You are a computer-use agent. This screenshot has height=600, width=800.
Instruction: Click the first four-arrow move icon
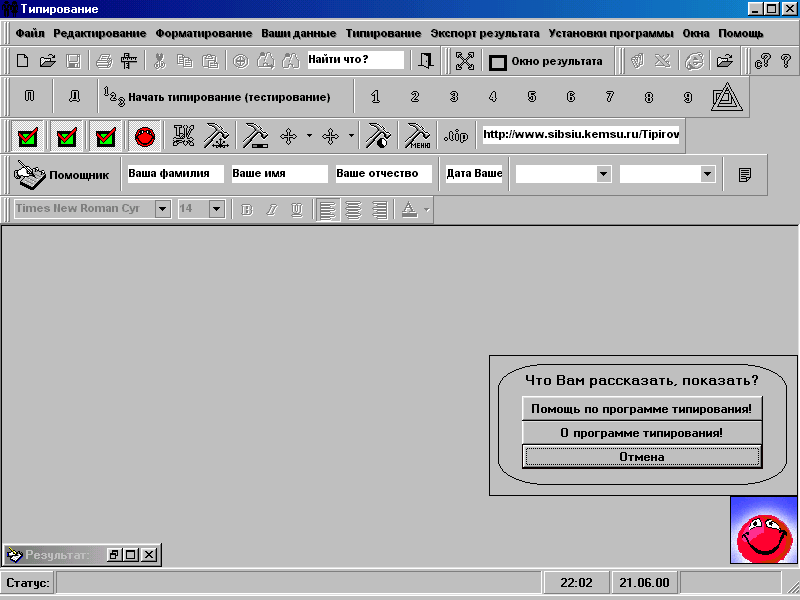click(x=288, y=136)
